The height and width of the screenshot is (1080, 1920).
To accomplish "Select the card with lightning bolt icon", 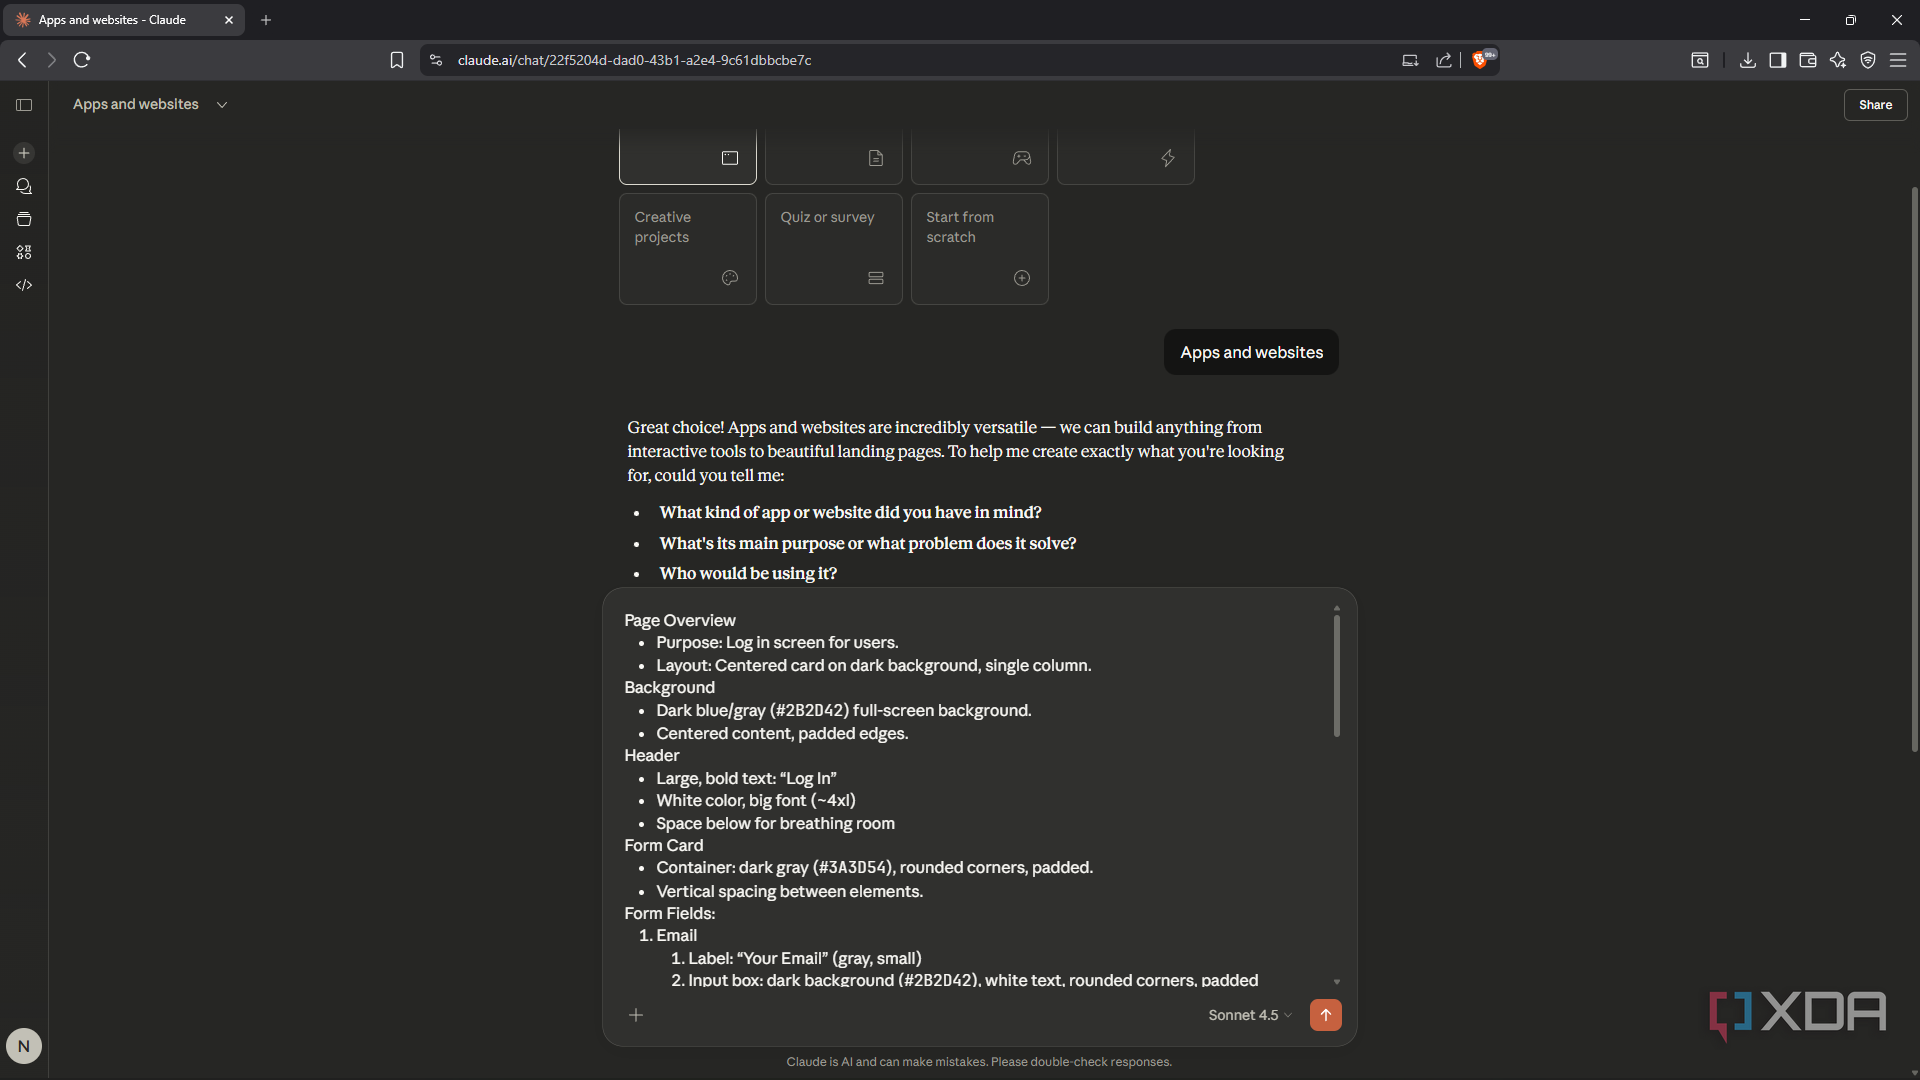I will [1126, 157].
